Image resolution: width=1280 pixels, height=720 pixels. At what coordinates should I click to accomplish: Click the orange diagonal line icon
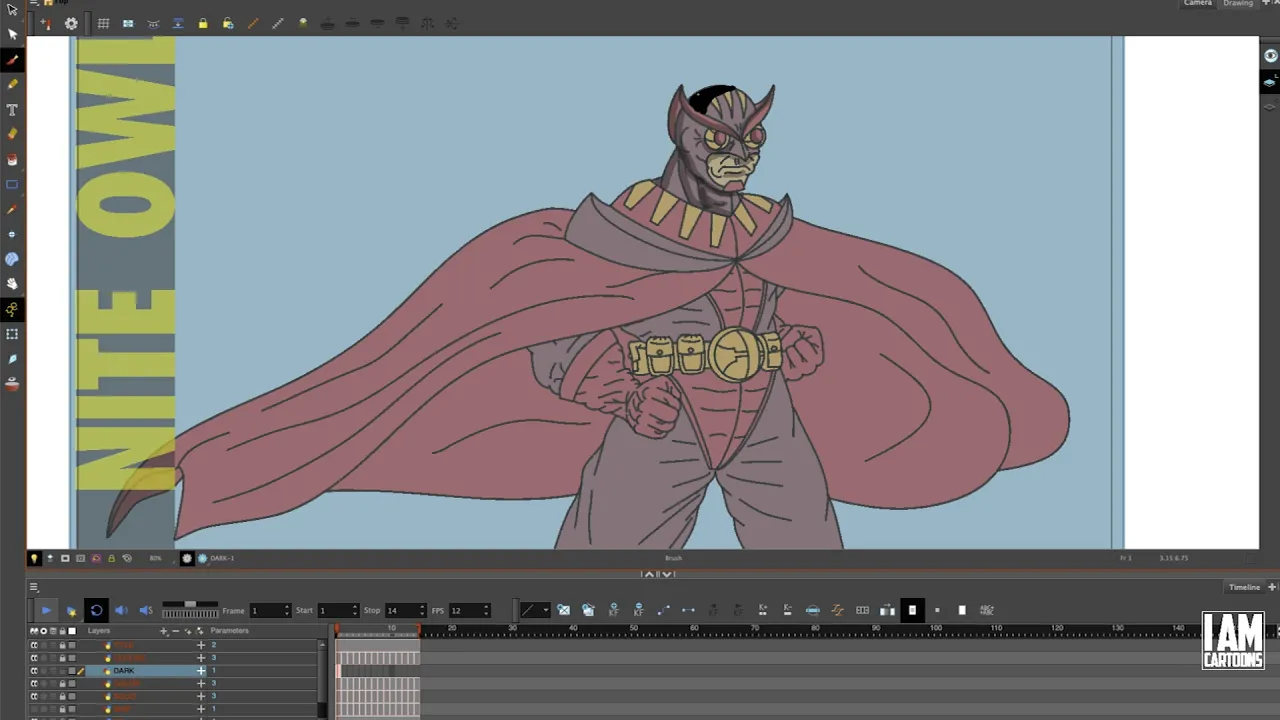click(253, 23)
